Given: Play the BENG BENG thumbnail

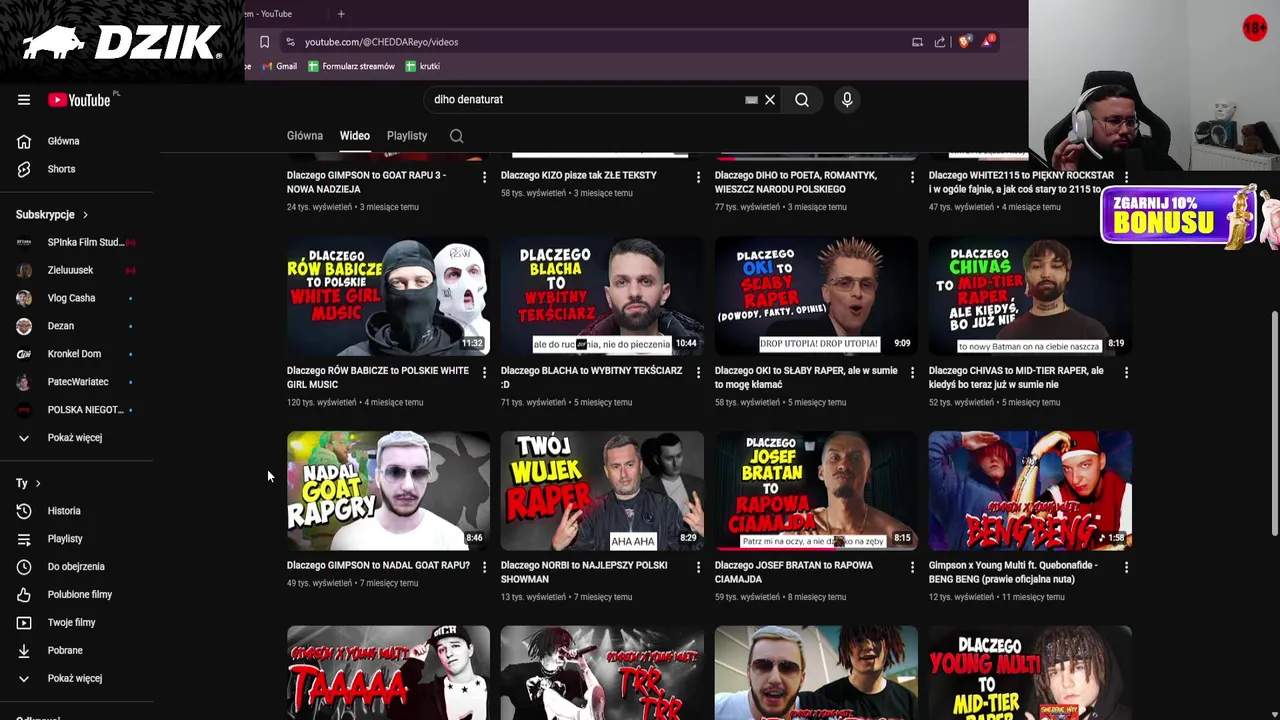Looking at the screenshot, I should click(x=1030, y=491).
